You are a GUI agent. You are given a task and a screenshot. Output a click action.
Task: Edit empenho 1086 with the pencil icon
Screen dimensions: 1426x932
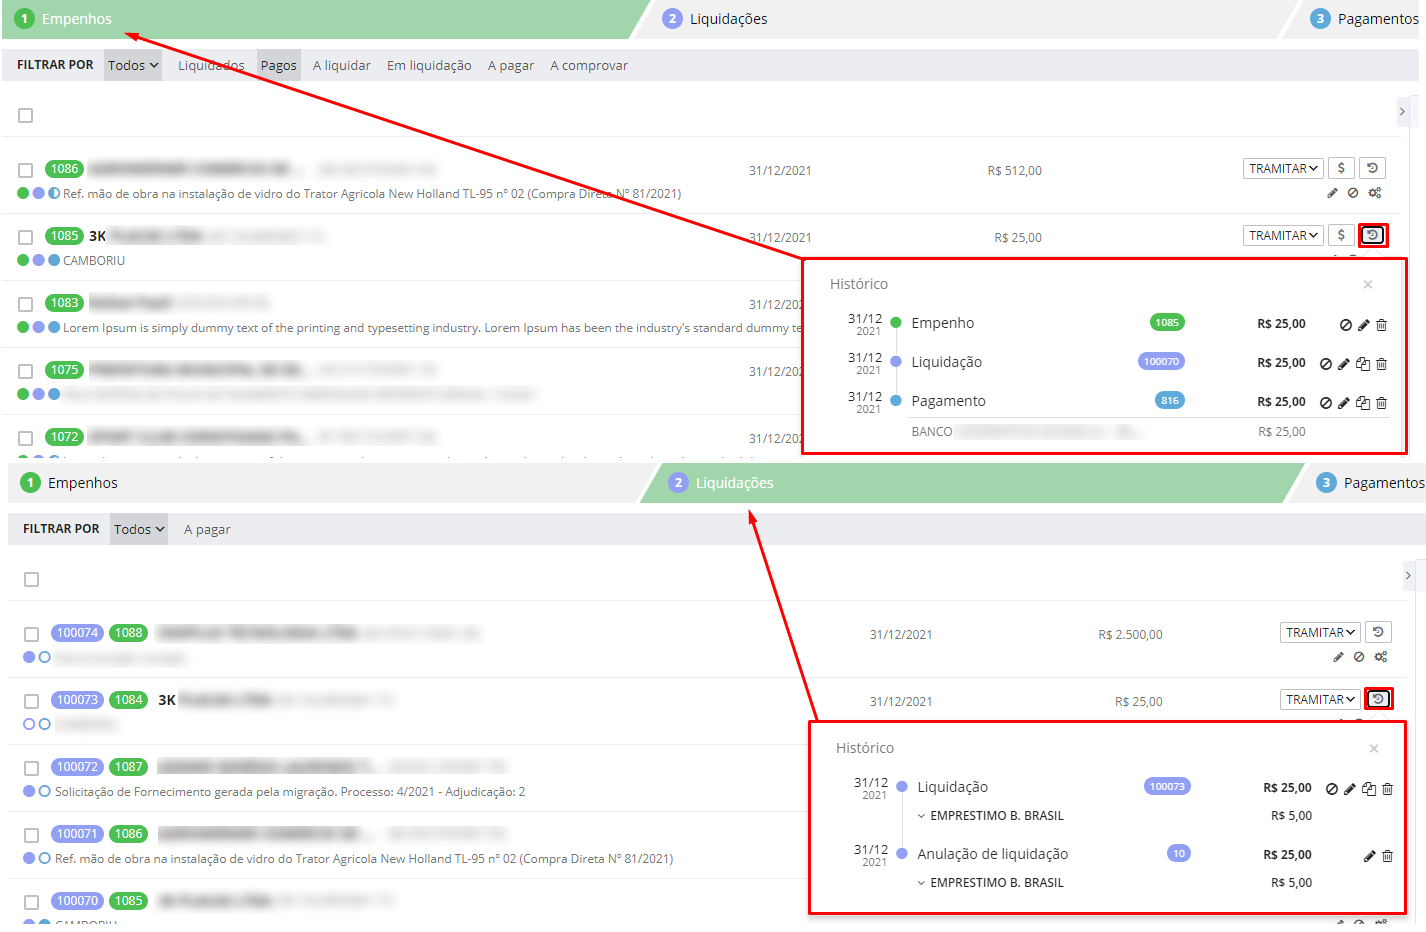tap(1332, 193)
